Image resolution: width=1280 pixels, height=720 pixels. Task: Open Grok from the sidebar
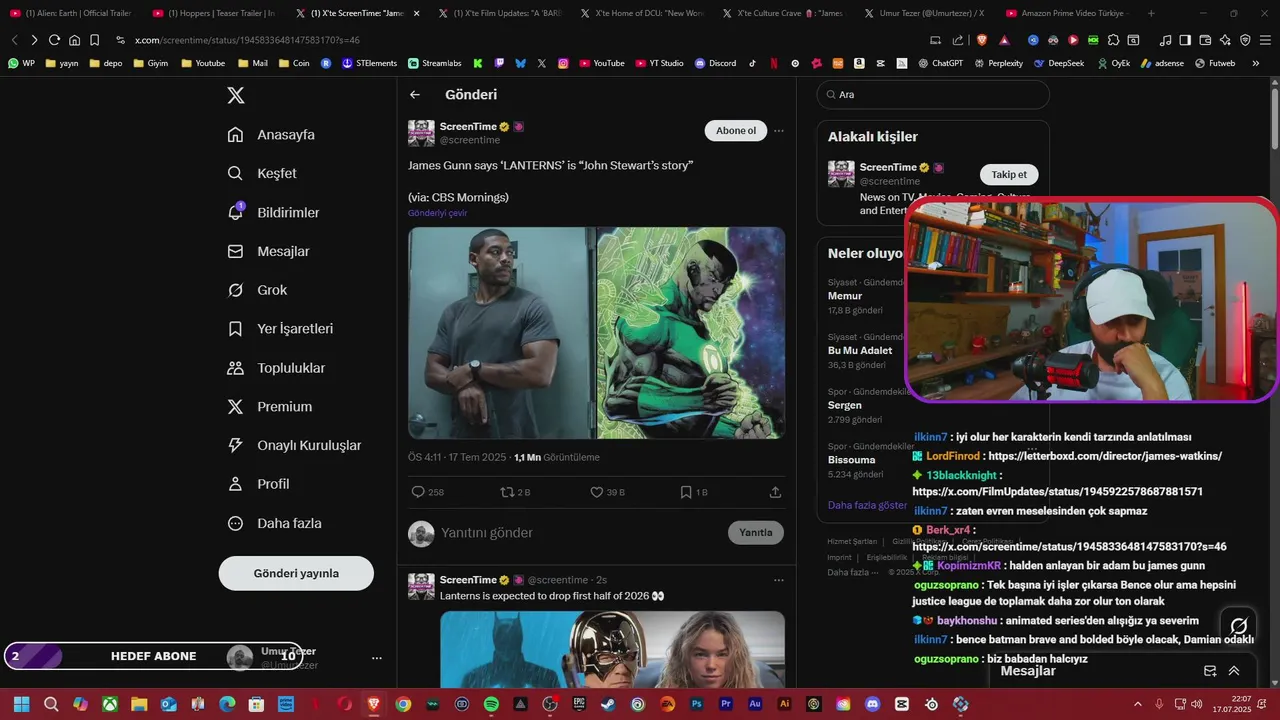[257, 290]
